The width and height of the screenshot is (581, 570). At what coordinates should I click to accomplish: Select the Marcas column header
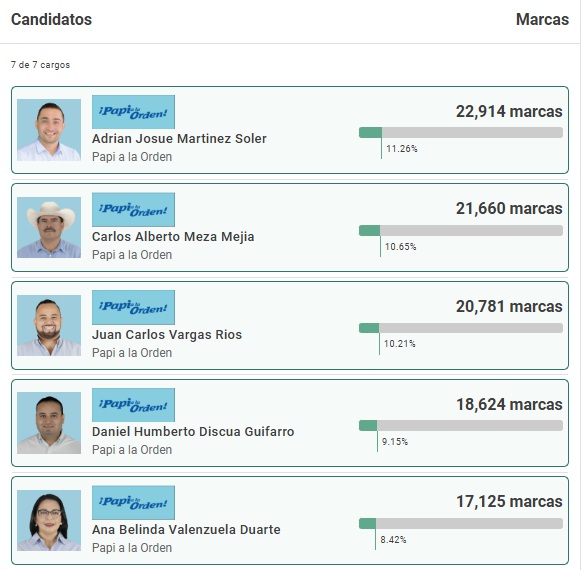(x=542, y=20)
